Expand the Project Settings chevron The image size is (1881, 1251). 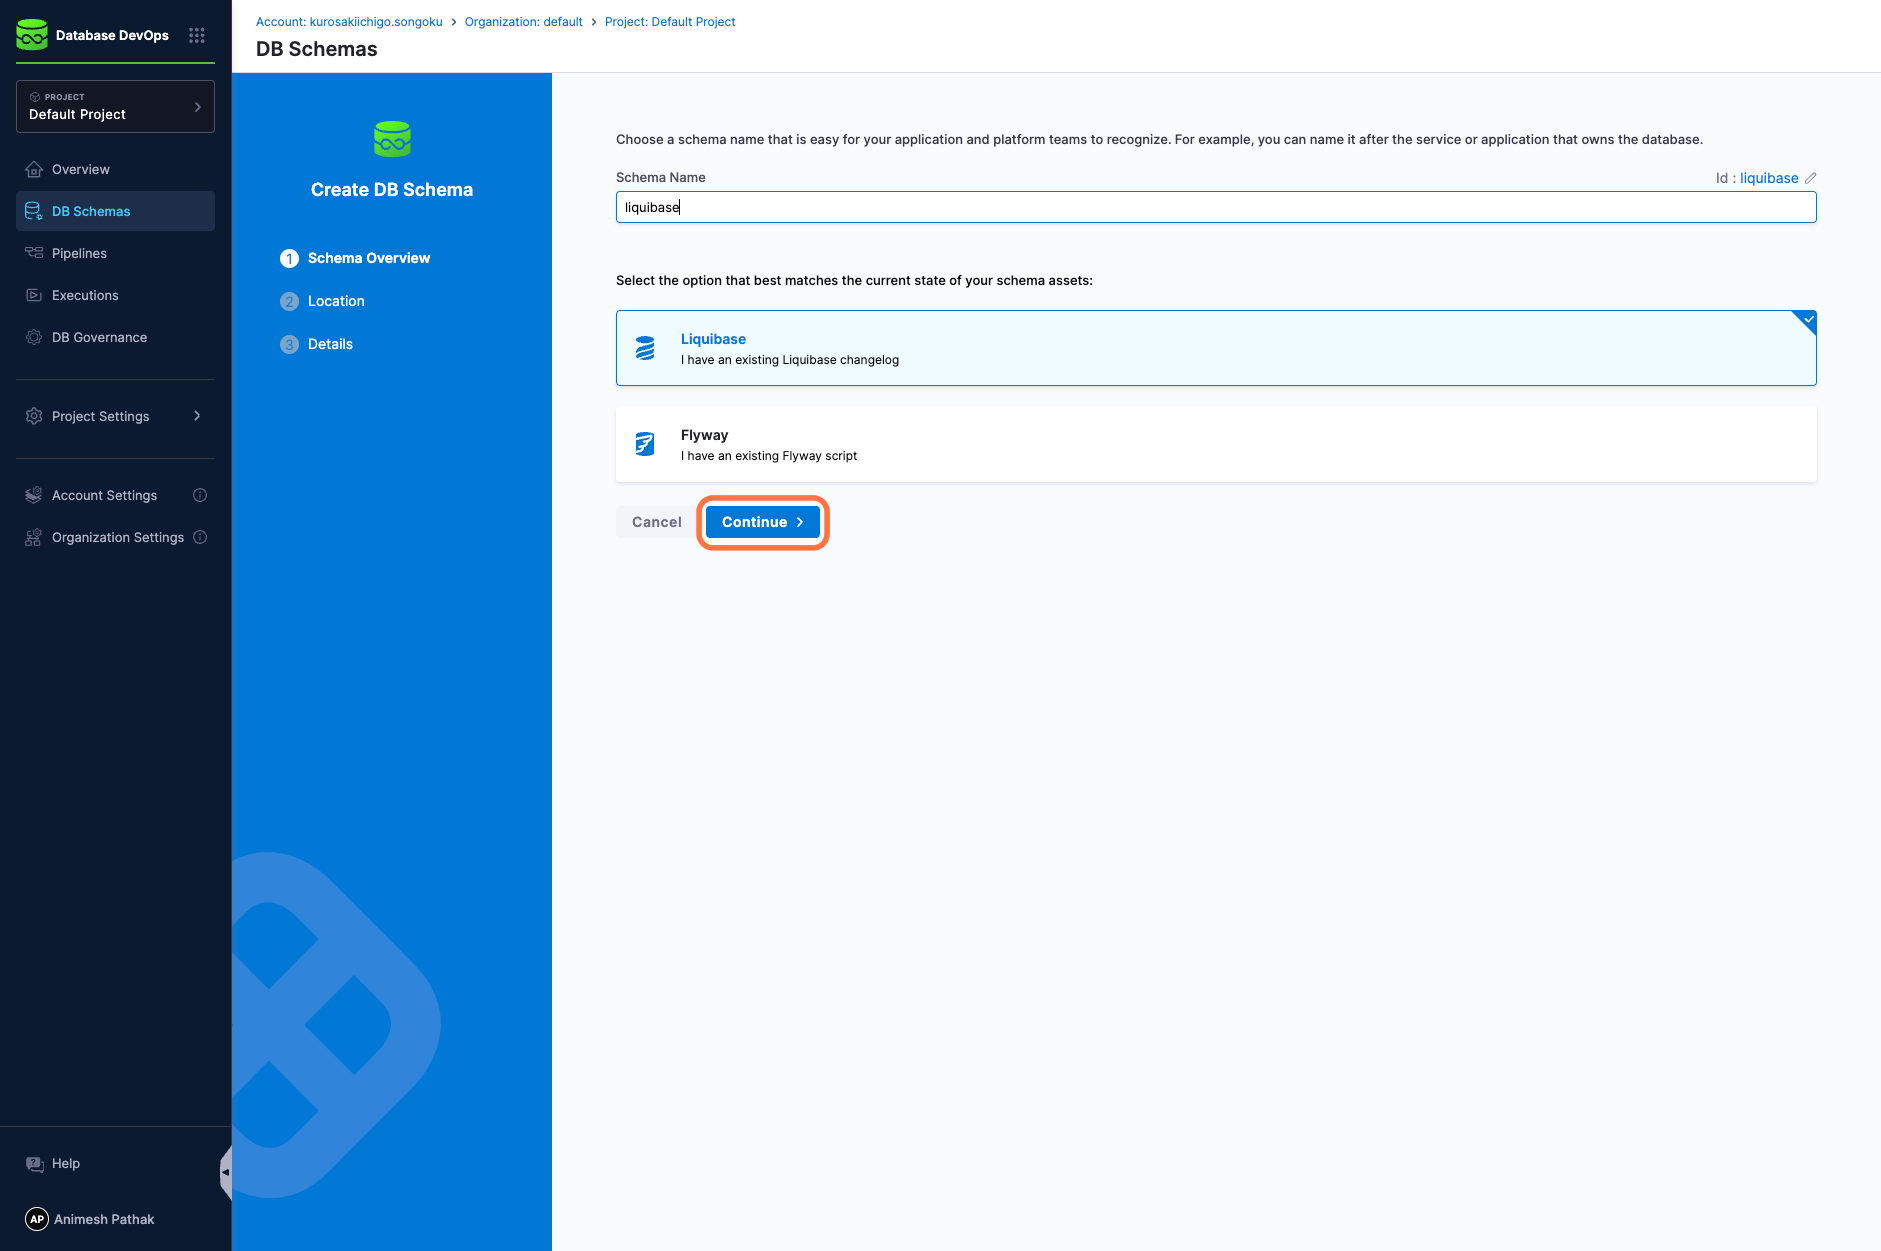[x=197, y=416]
